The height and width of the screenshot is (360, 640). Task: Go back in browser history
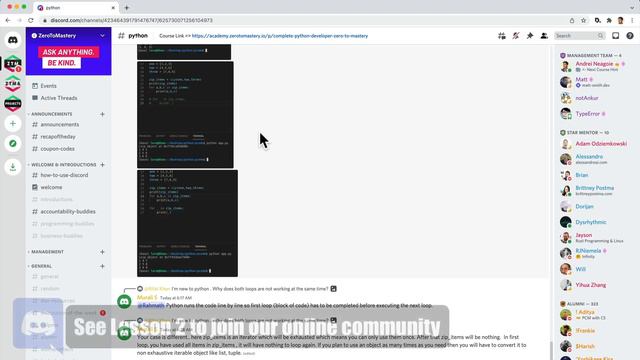pyautogui.click(x=8, y=20)
